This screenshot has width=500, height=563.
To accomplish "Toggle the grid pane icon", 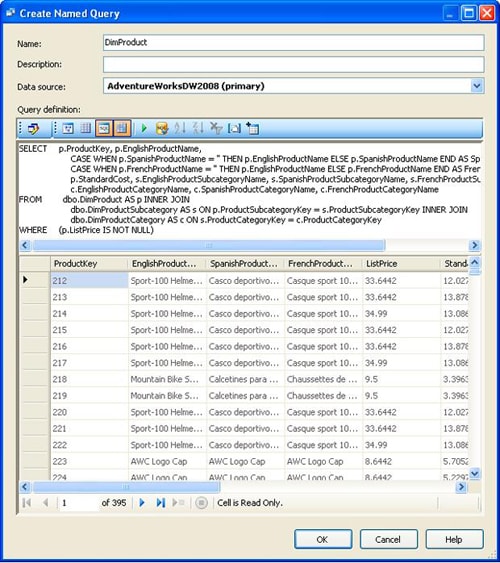I will pyautogui.click(x=85, y=129).
